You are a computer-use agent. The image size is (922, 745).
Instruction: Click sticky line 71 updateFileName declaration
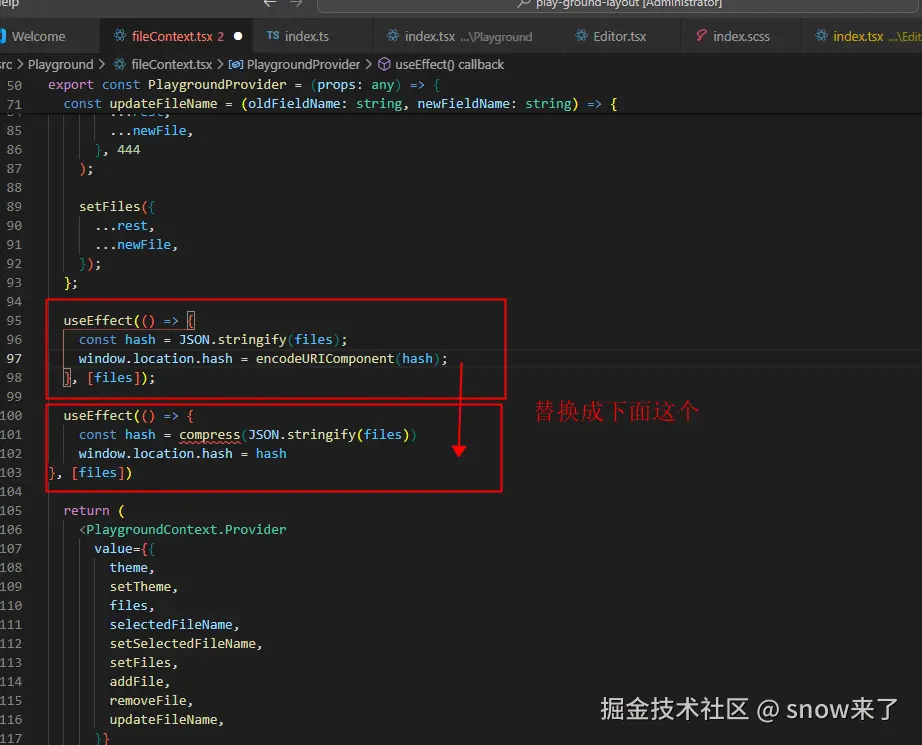point(340,104)
